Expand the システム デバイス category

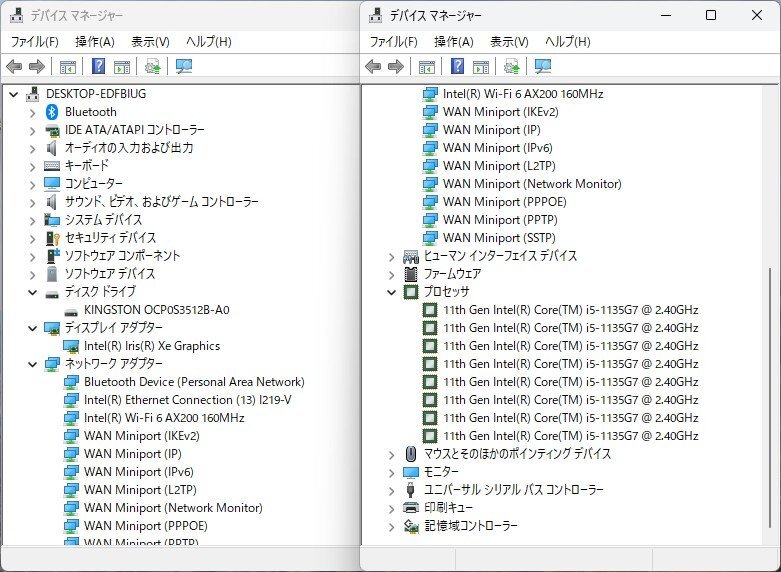[32, 220]
